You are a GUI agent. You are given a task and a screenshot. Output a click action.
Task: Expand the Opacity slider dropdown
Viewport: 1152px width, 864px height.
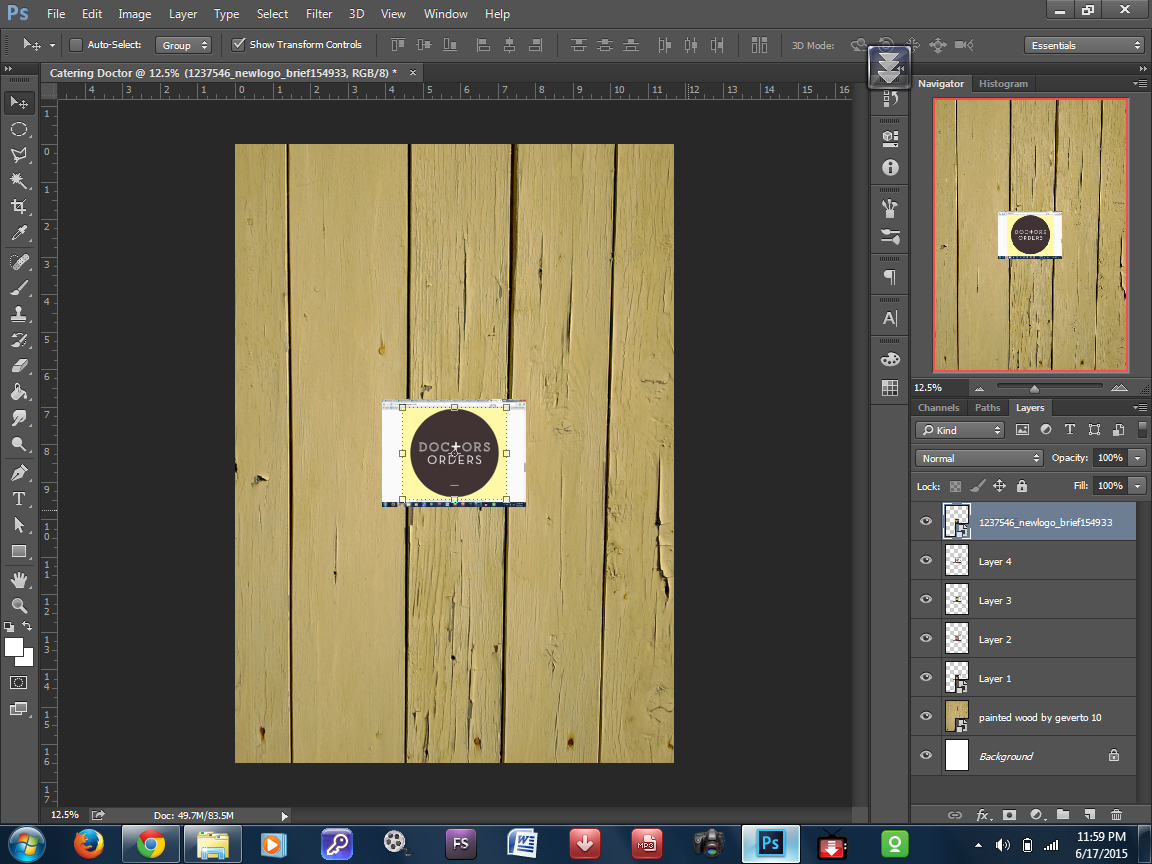click(1137, 458)
